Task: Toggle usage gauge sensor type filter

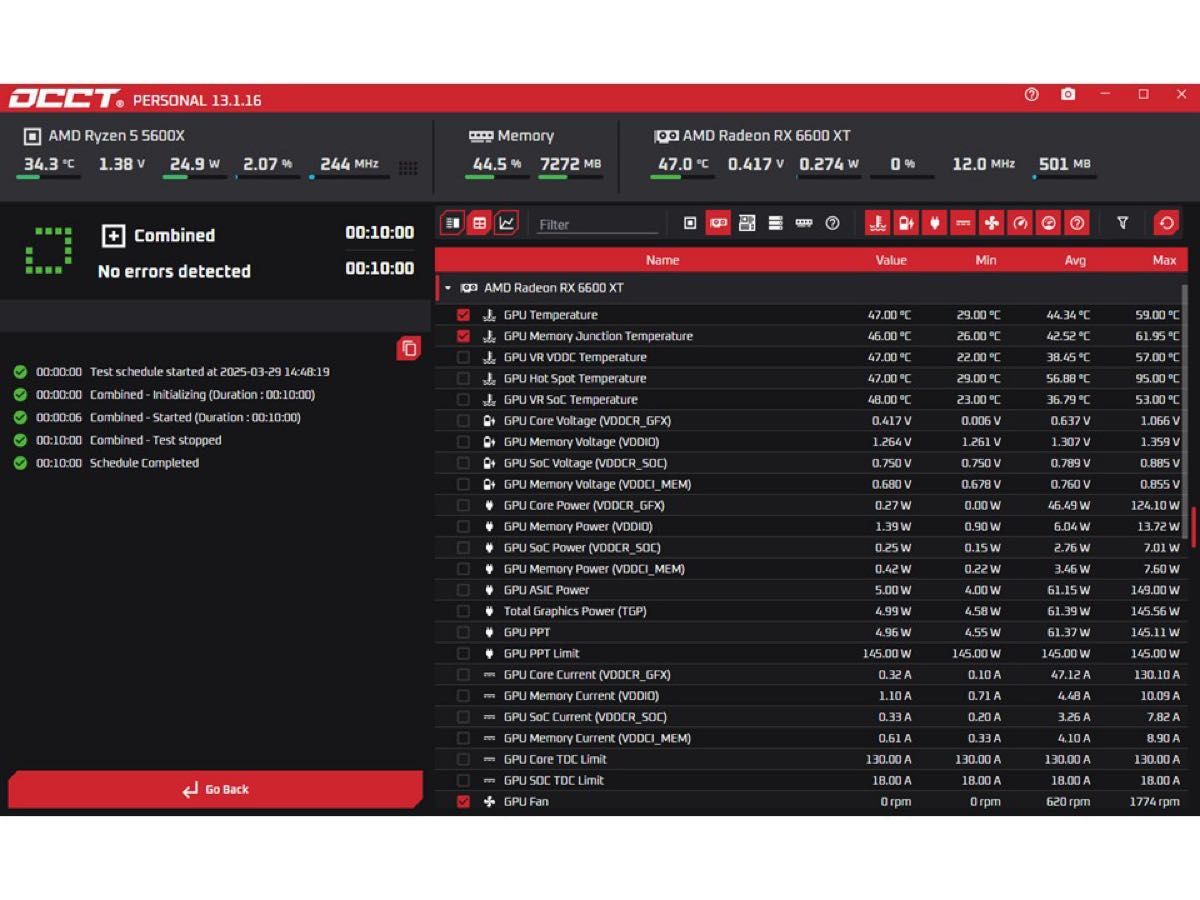Action: click(x=1048, y=223)
